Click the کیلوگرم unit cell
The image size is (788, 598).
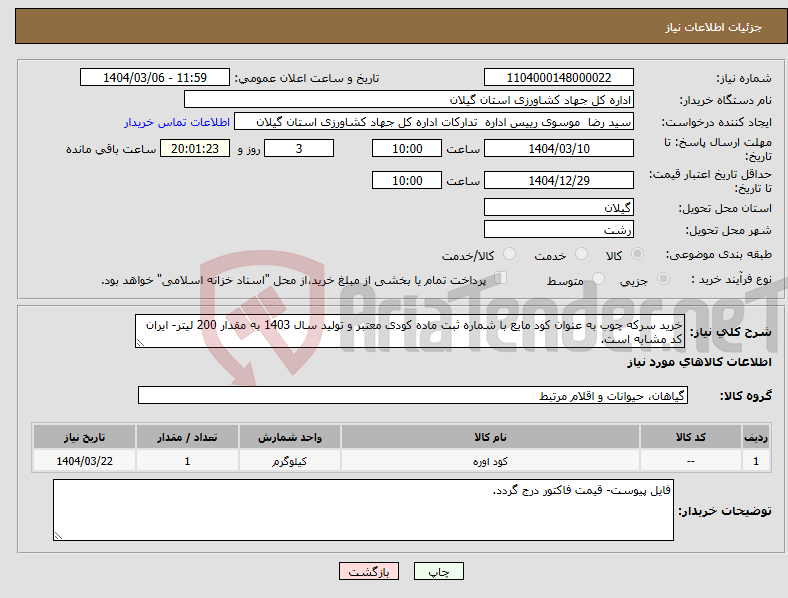click(x=290, y=461)
